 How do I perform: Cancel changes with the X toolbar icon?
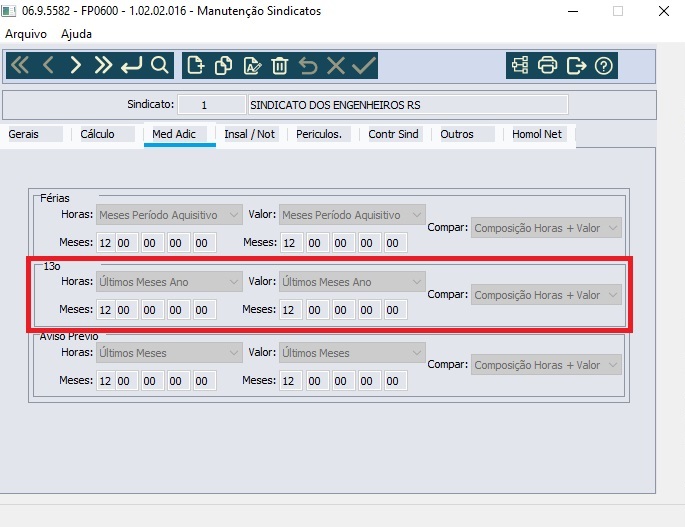336,66
